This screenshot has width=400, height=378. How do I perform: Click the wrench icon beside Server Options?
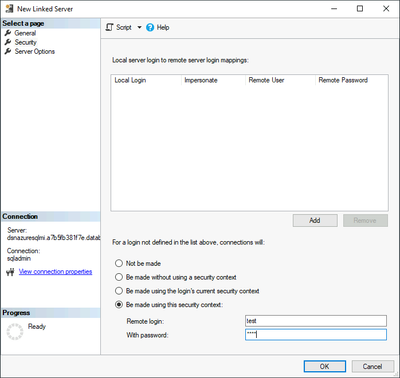click(8, 51)
